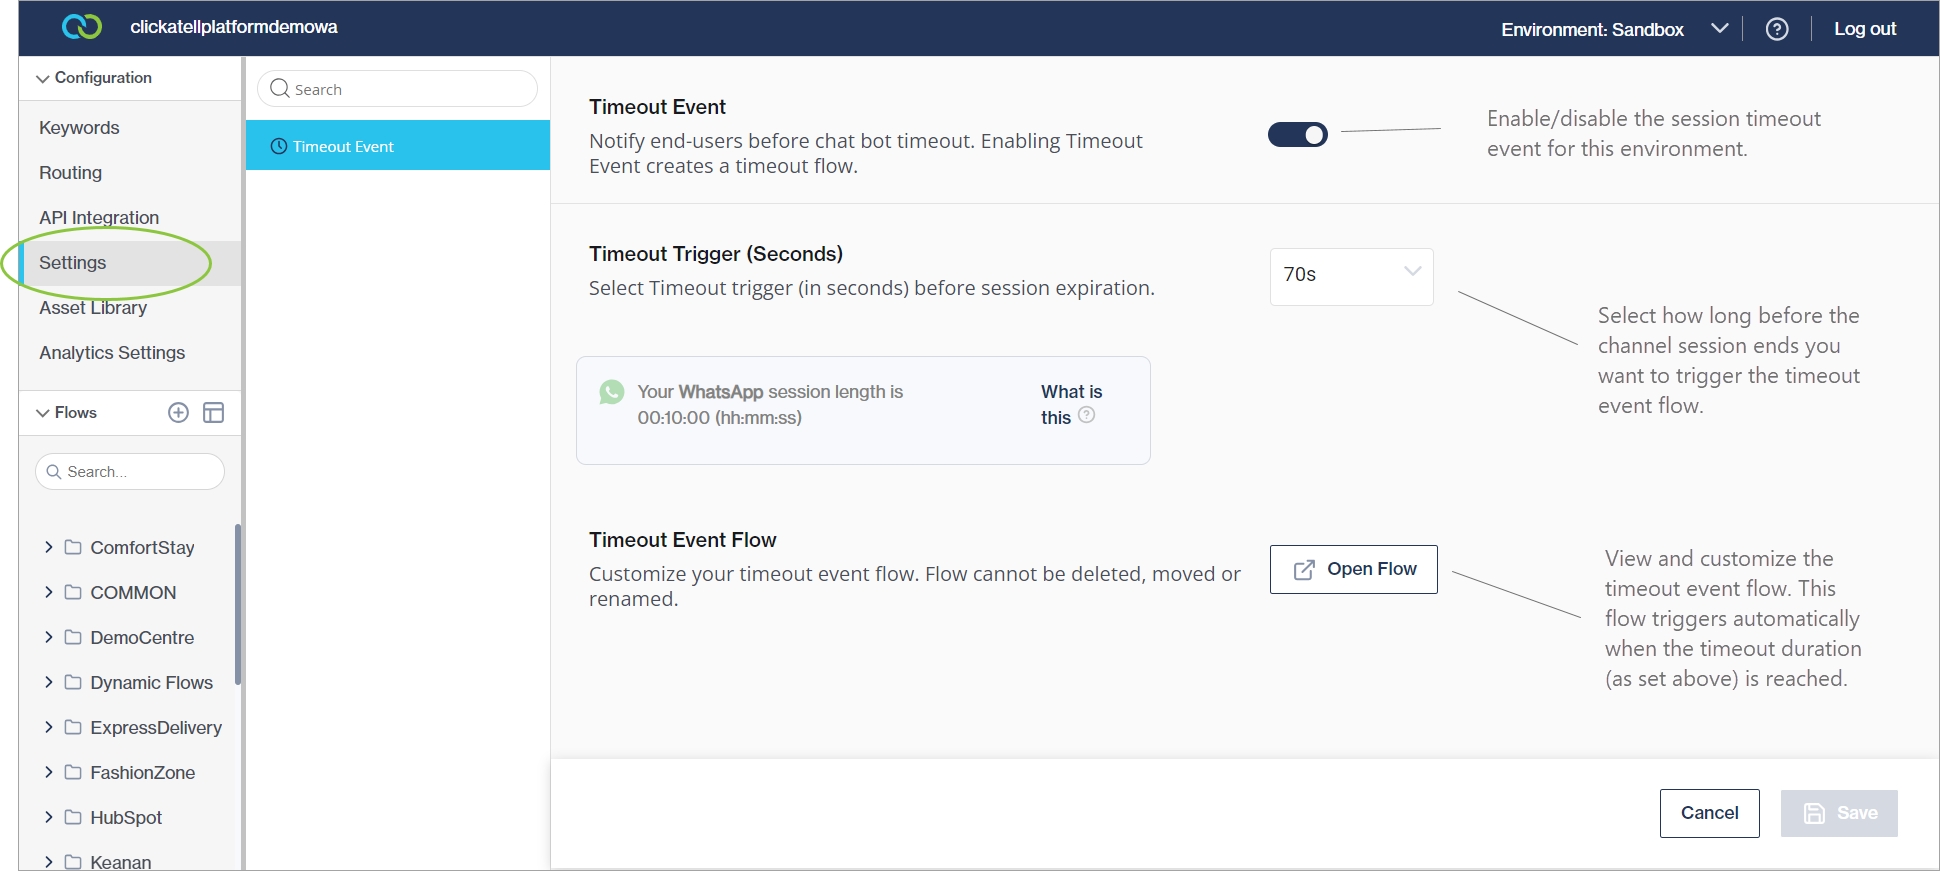This screenshot has width=1940, height=871.
Task: Toggle the Timeout Event switch
Action: (x=1297, y=134)
